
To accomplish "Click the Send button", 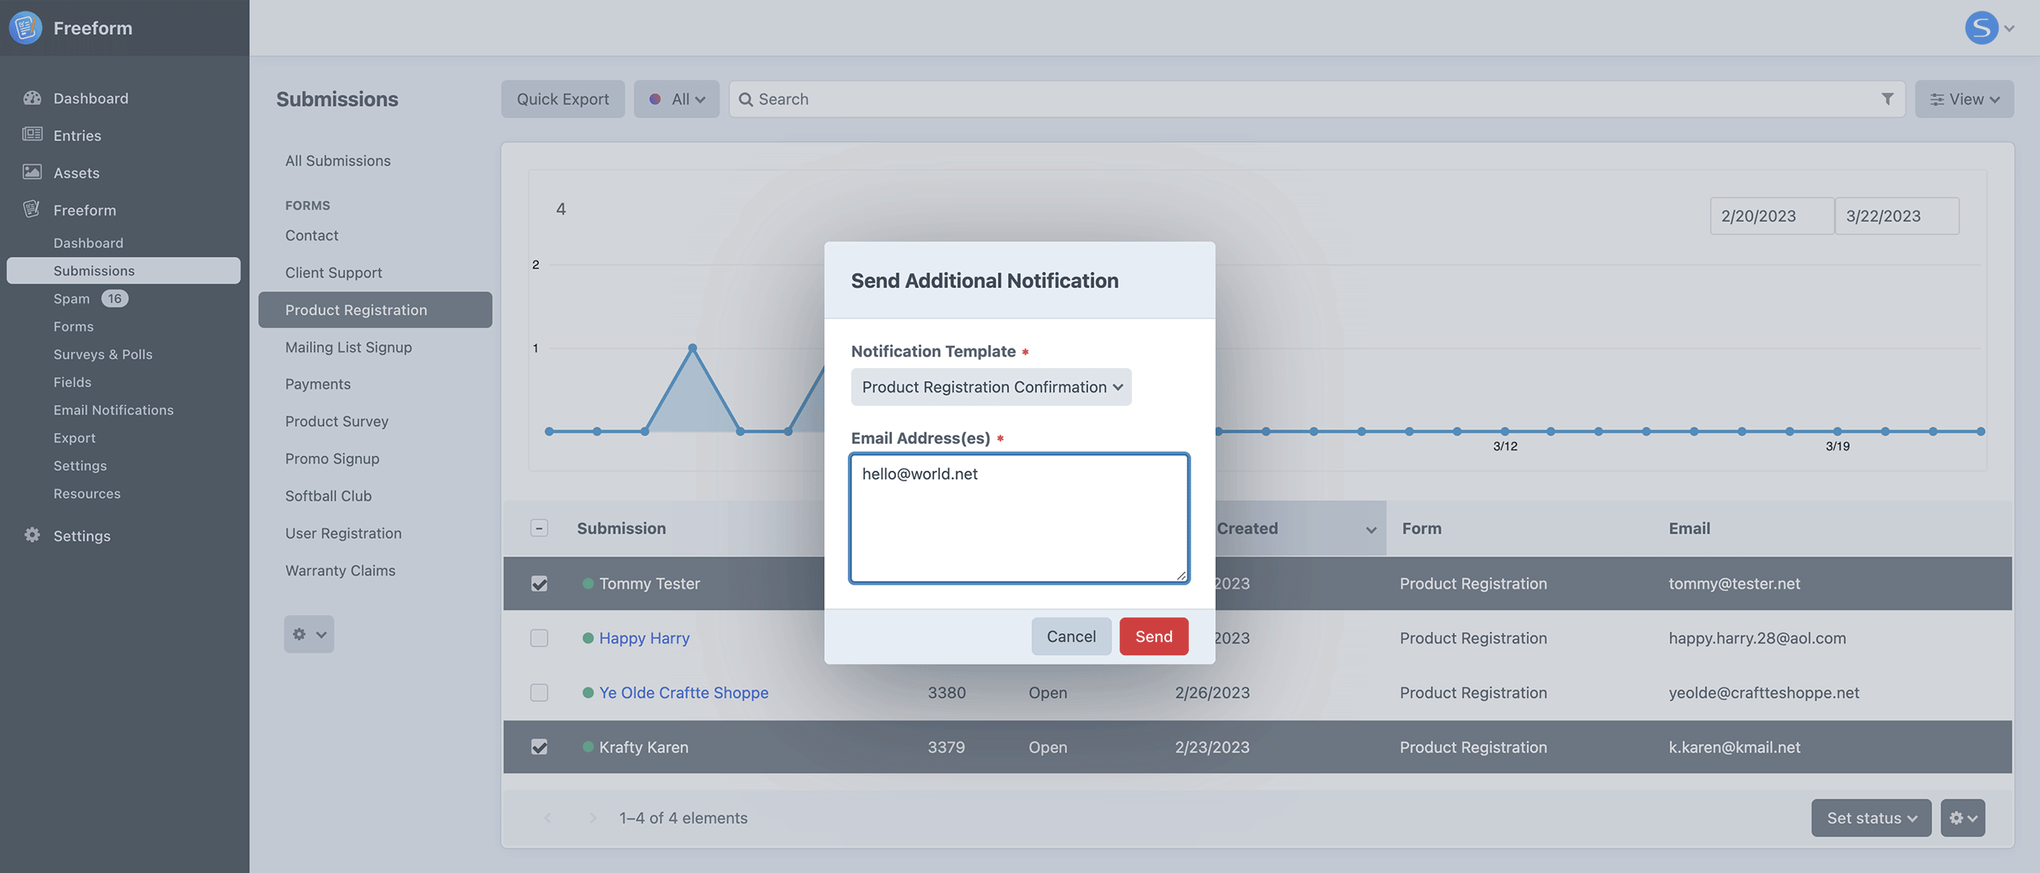I will pos(1154,636).
